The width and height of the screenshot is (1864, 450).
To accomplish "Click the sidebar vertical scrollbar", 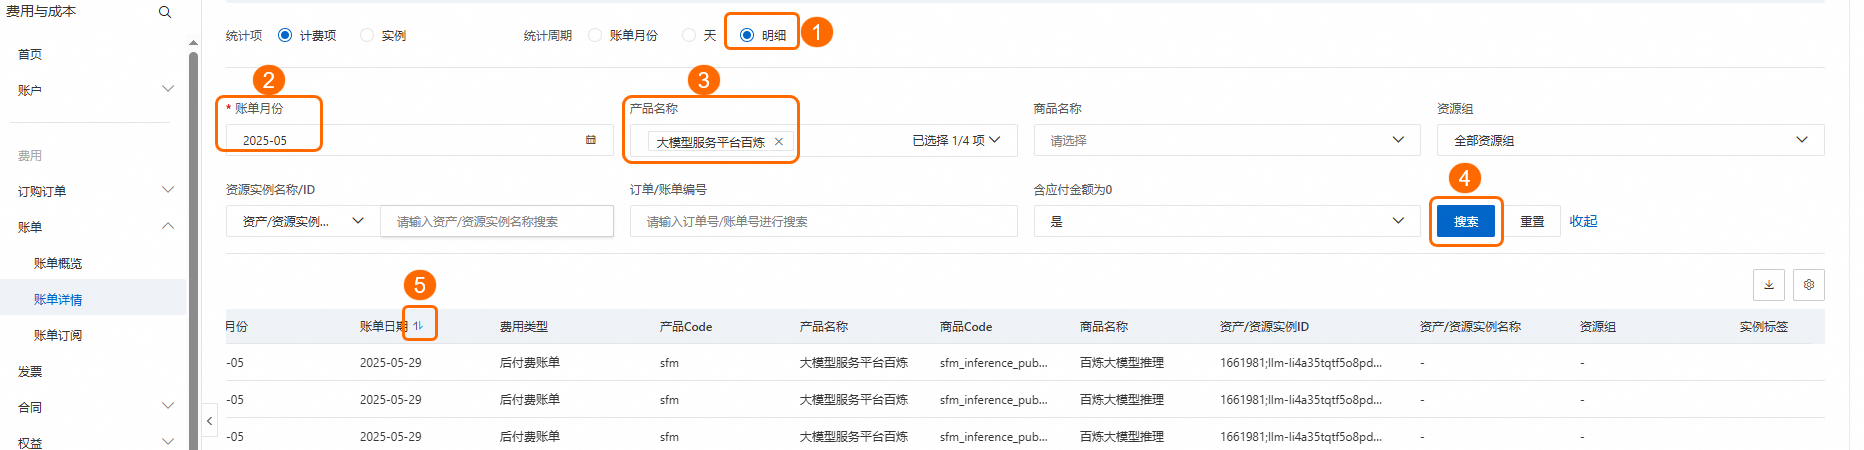I will point(193,250).
